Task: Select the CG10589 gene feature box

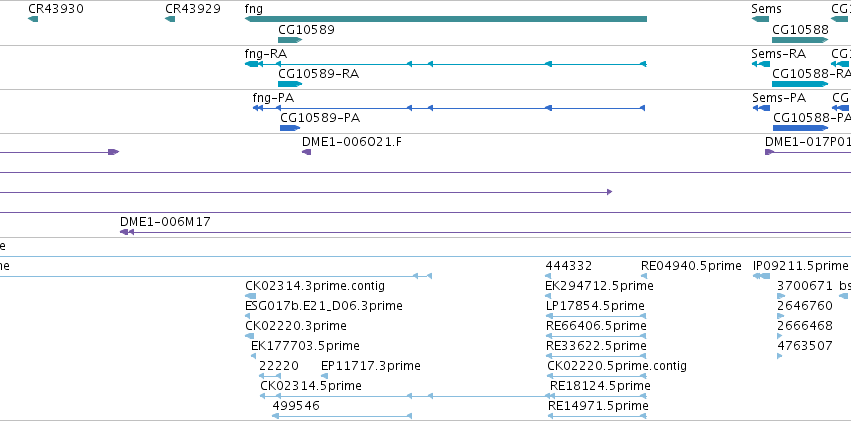Action: coord(290,40)
